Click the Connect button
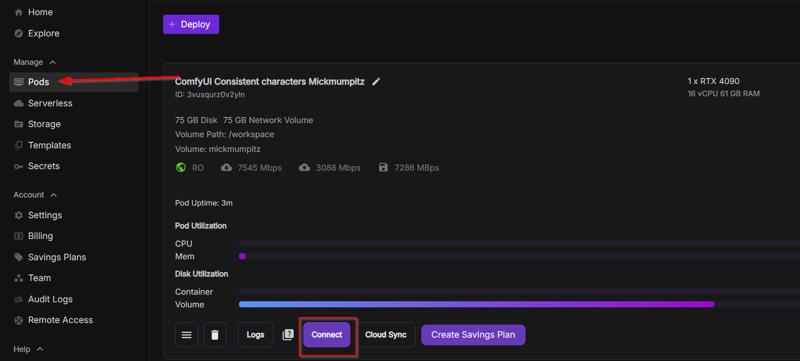 click(327, 335)
